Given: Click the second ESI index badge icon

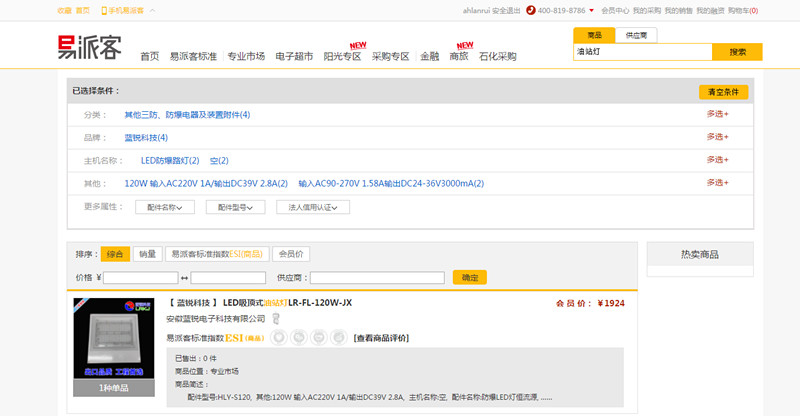Looking at the screenshot, I should point(299,338).
